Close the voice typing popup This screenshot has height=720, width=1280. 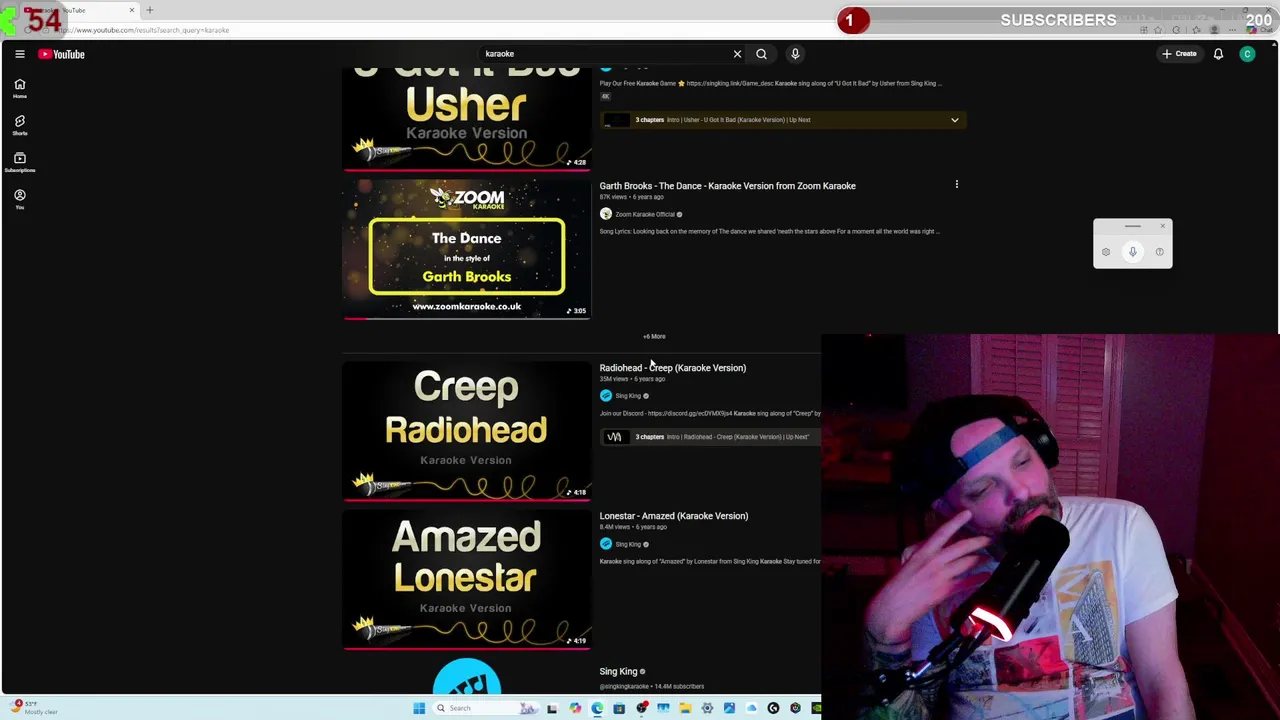coord(1162,226)
